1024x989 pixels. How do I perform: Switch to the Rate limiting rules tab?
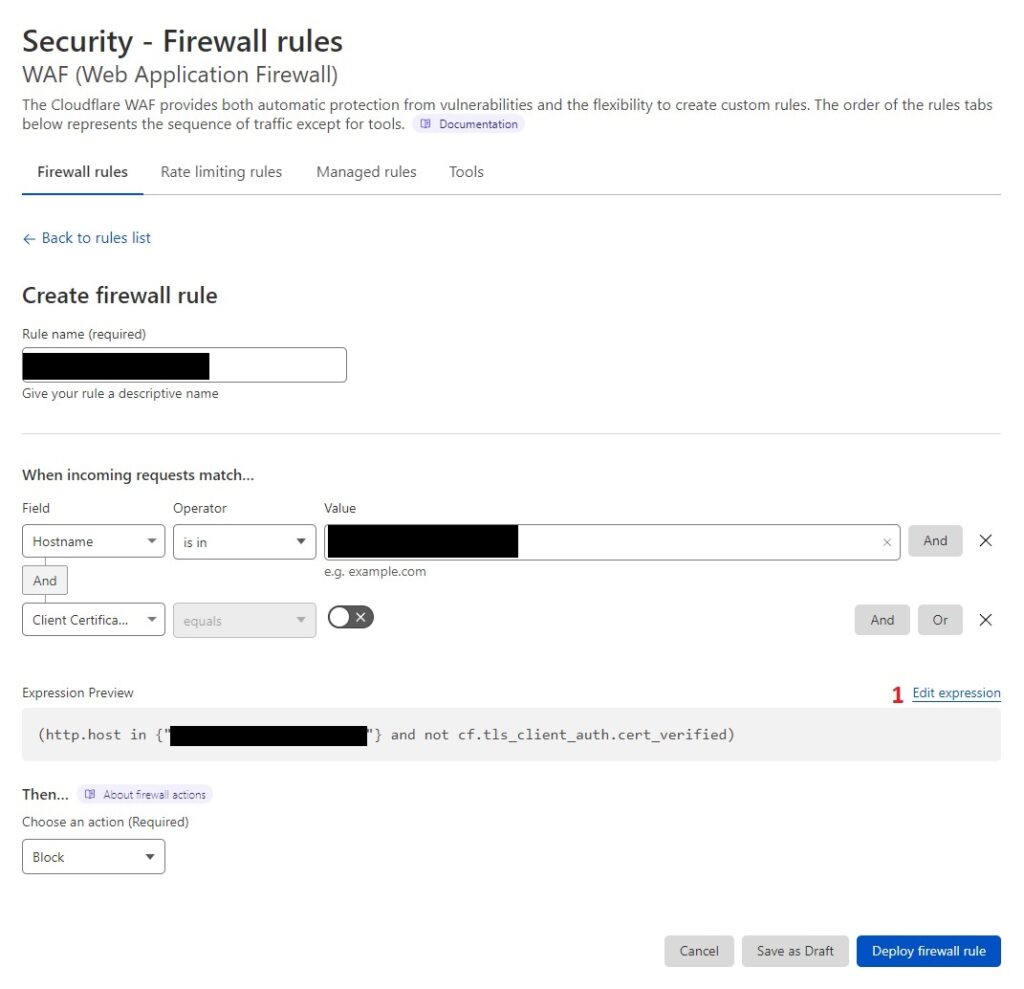(x=221, y=171)
